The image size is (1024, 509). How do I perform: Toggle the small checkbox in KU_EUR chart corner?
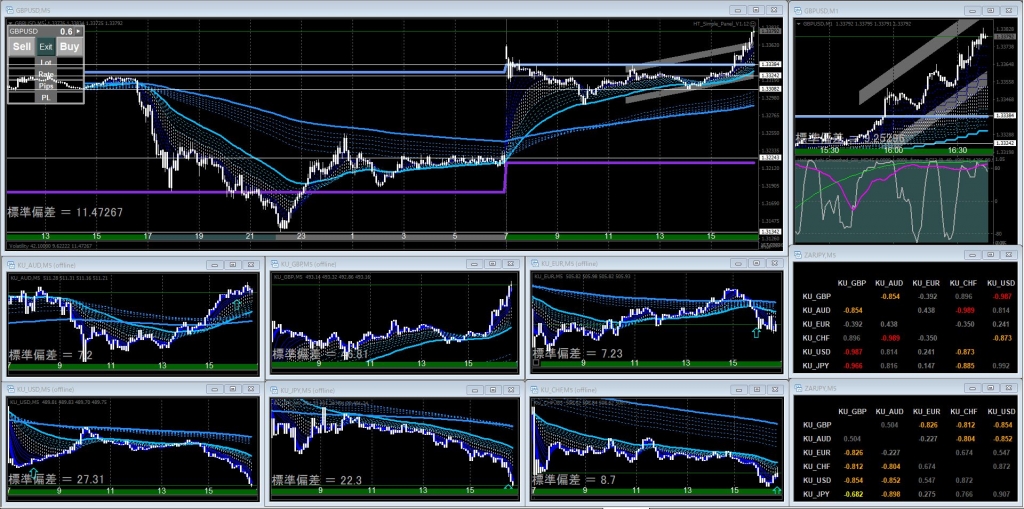point(537,364)
